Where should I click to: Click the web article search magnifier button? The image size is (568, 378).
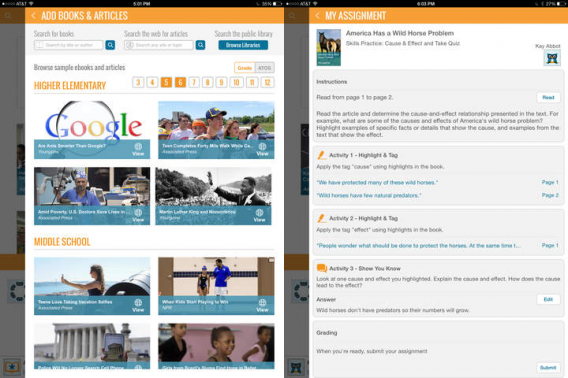(x=200, y=45)
